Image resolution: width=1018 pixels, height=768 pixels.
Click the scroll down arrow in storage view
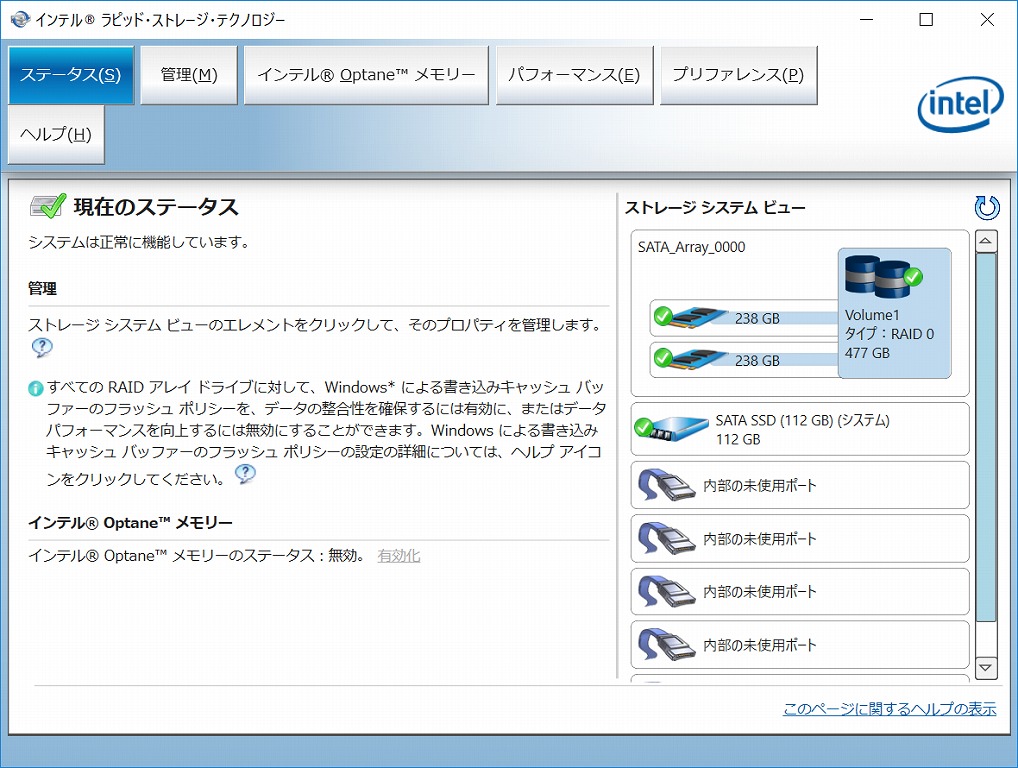click(x=986, y=667)
